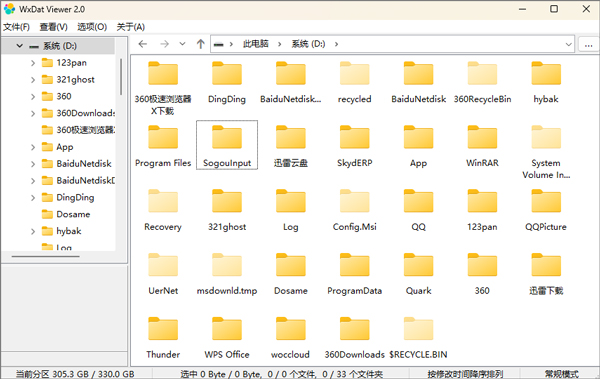600x379 pixels.
Task: Click 常规模式 in the status bar
Action: (x=561, y=374)
